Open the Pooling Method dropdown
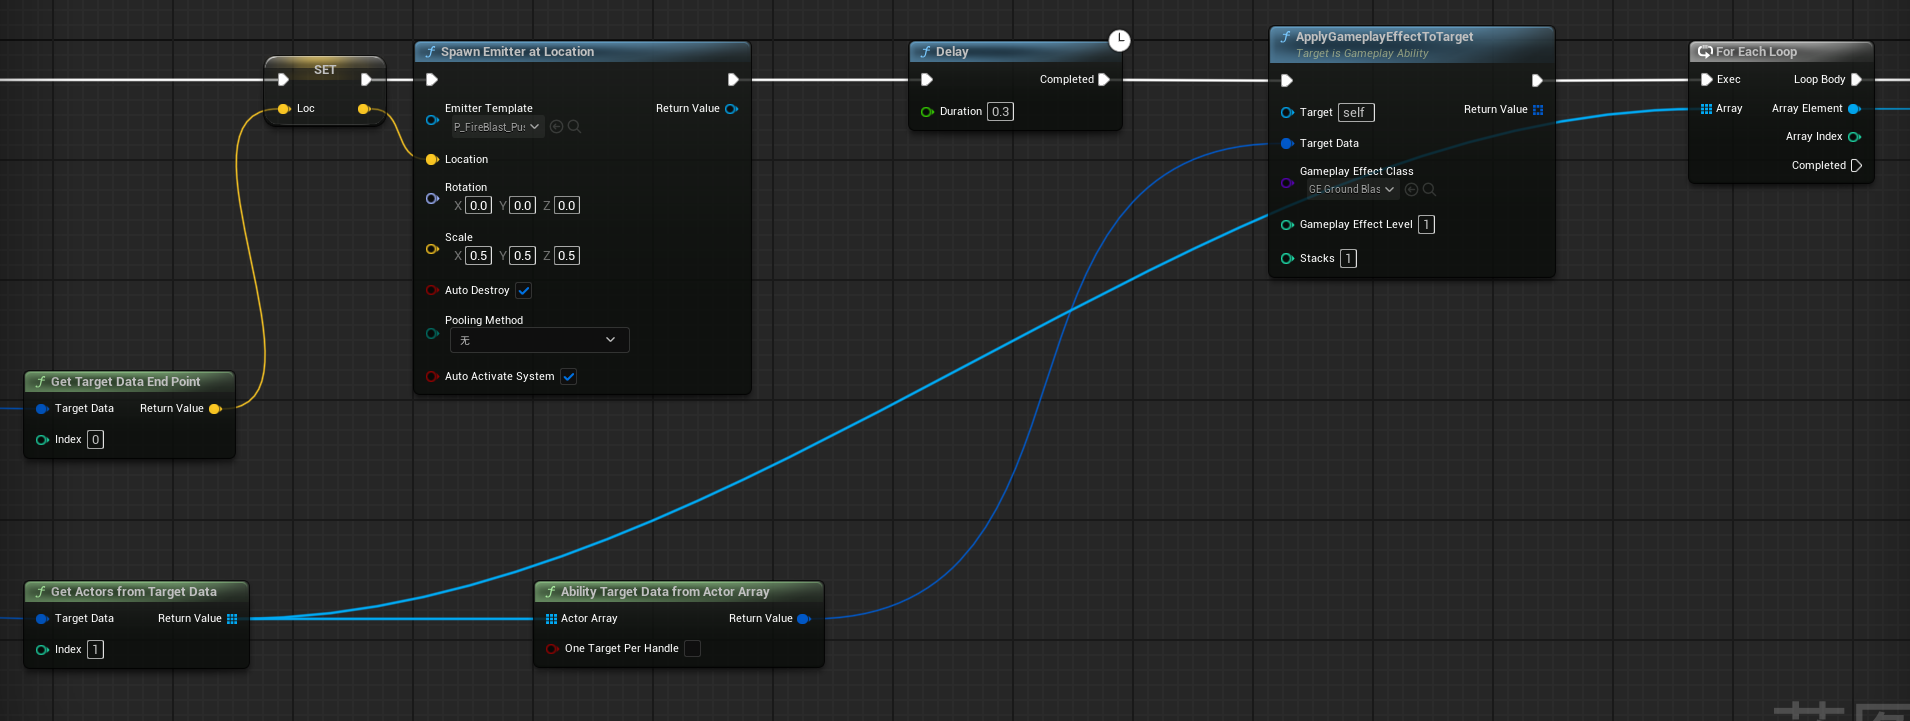The image size is (1910, 721). (x=539, y=340)
